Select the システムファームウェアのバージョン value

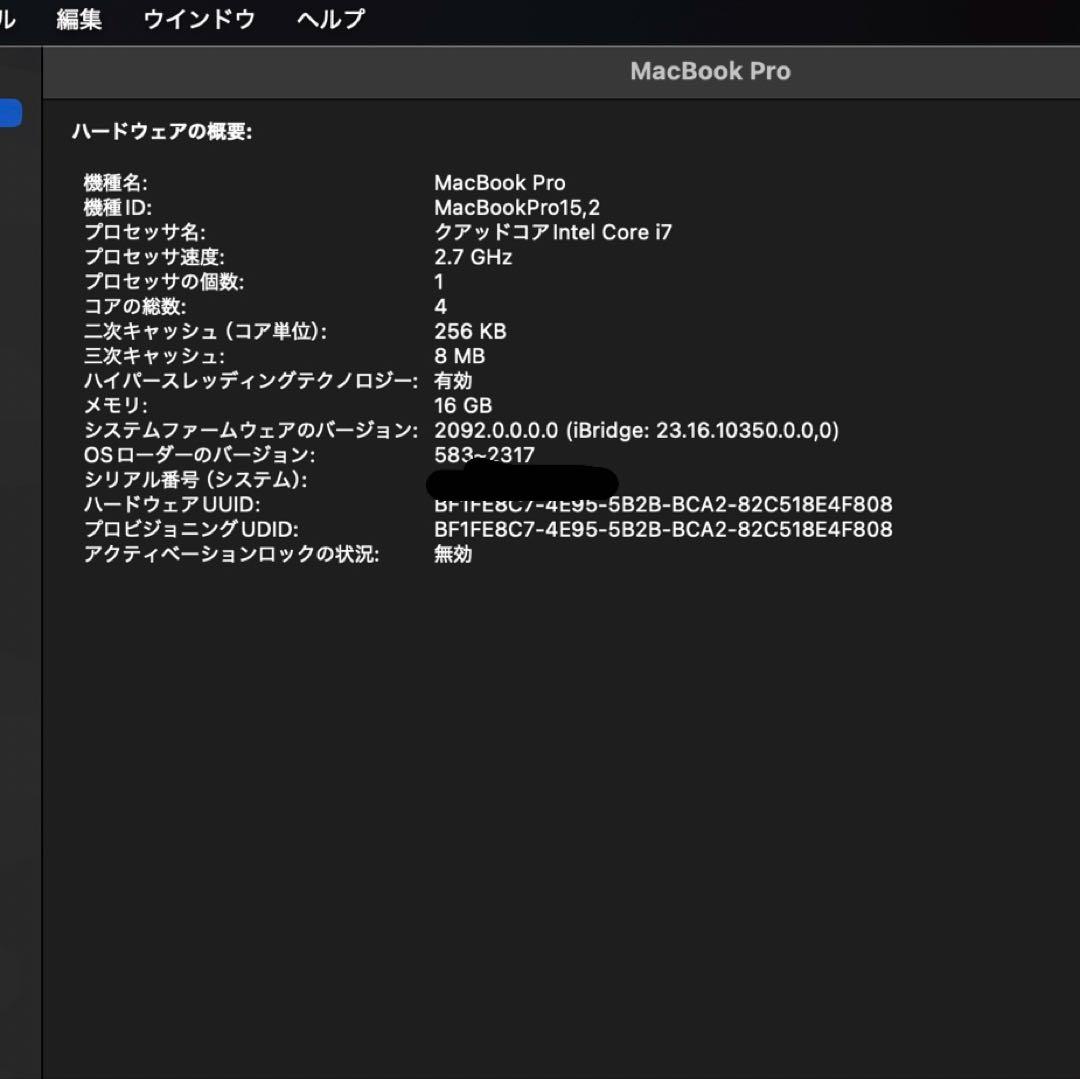click(636, 430)
